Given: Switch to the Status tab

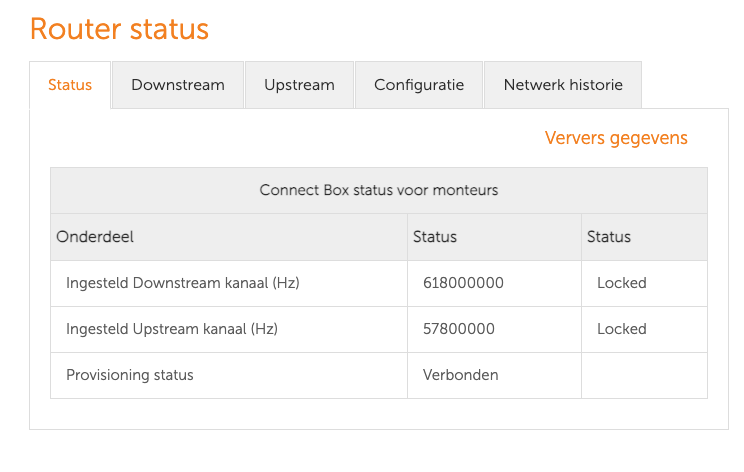Looking at the screenshot, I should coord(70,85).
